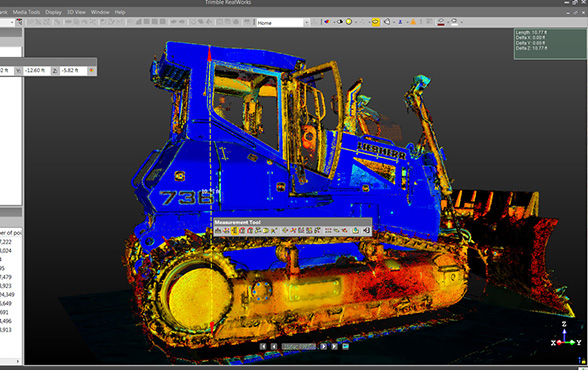Click first icon in Measurement Tool bar
Screen dimensions: 588x370
tap(218, 231)
